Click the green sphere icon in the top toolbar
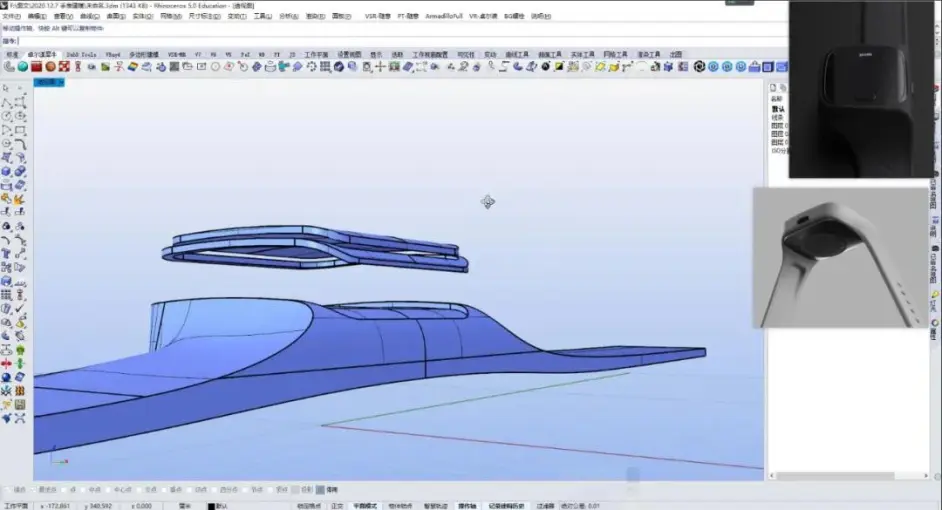This screenshot has height=510, width=942. 23,67
